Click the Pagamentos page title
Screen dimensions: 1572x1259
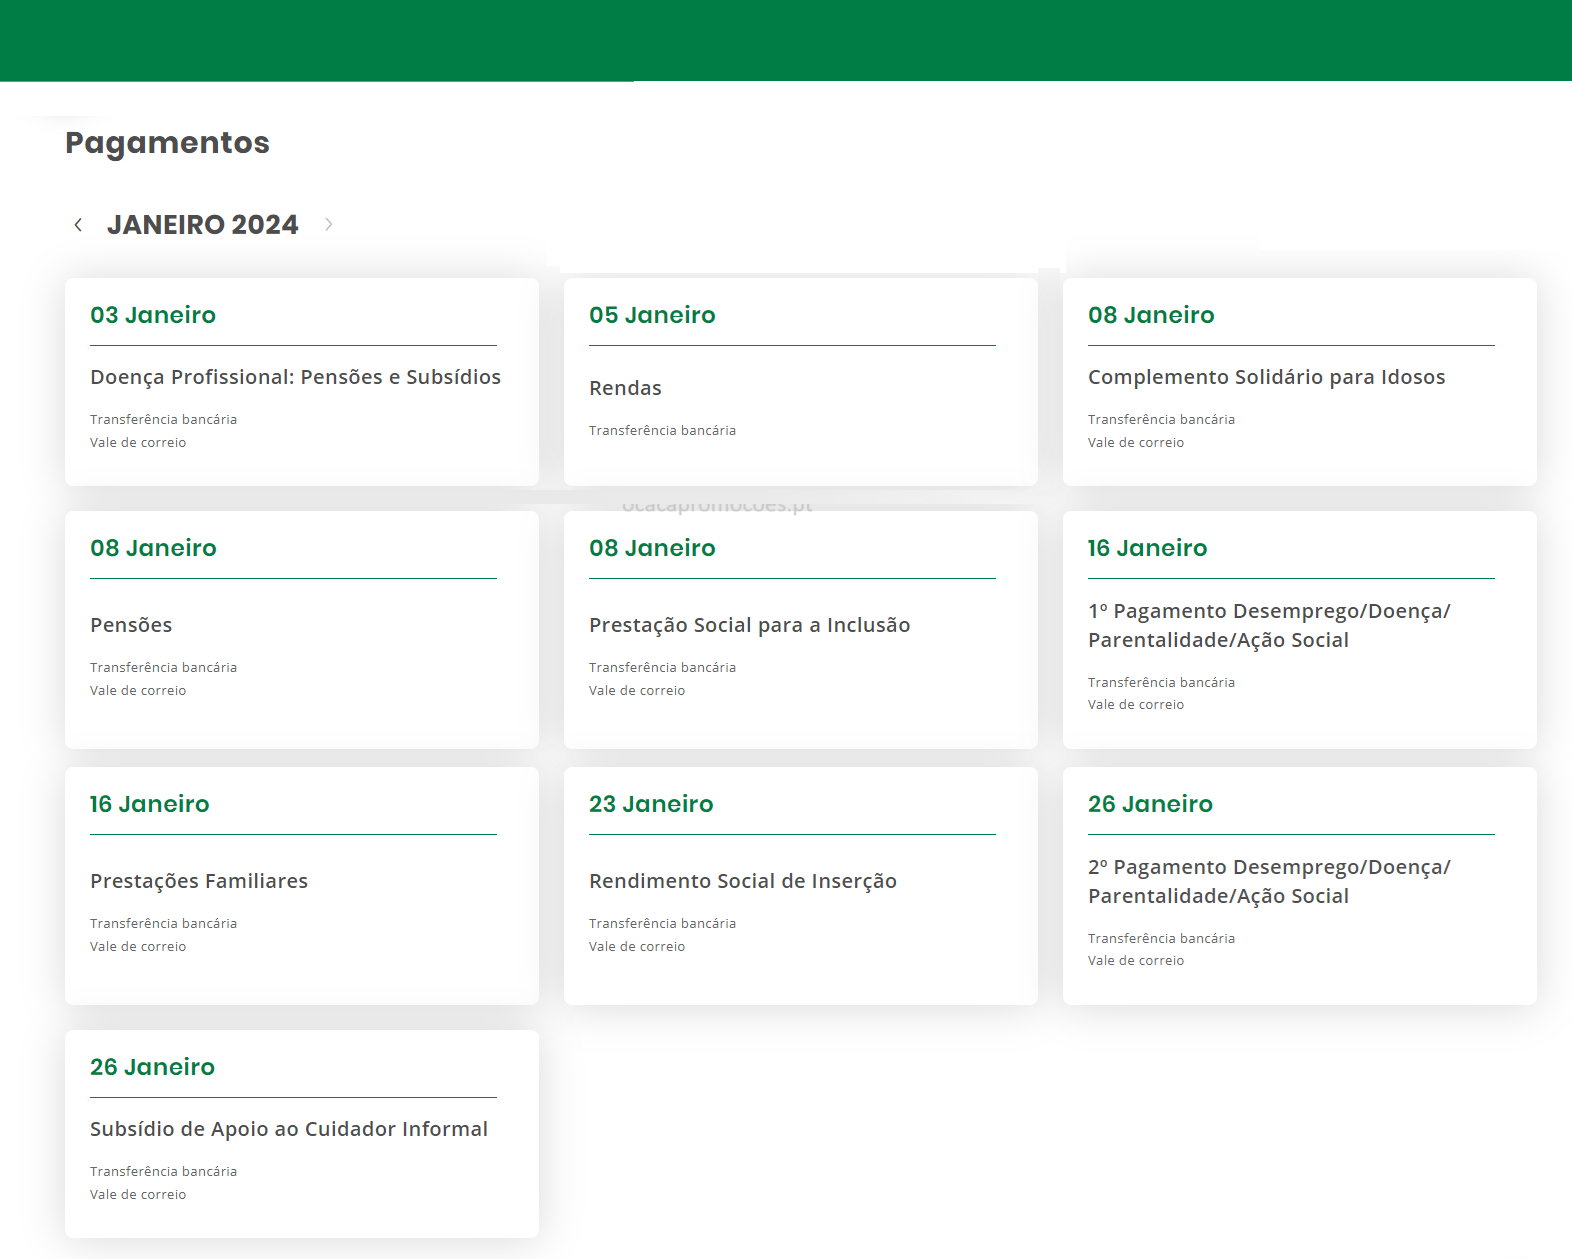tap(167, 143)
